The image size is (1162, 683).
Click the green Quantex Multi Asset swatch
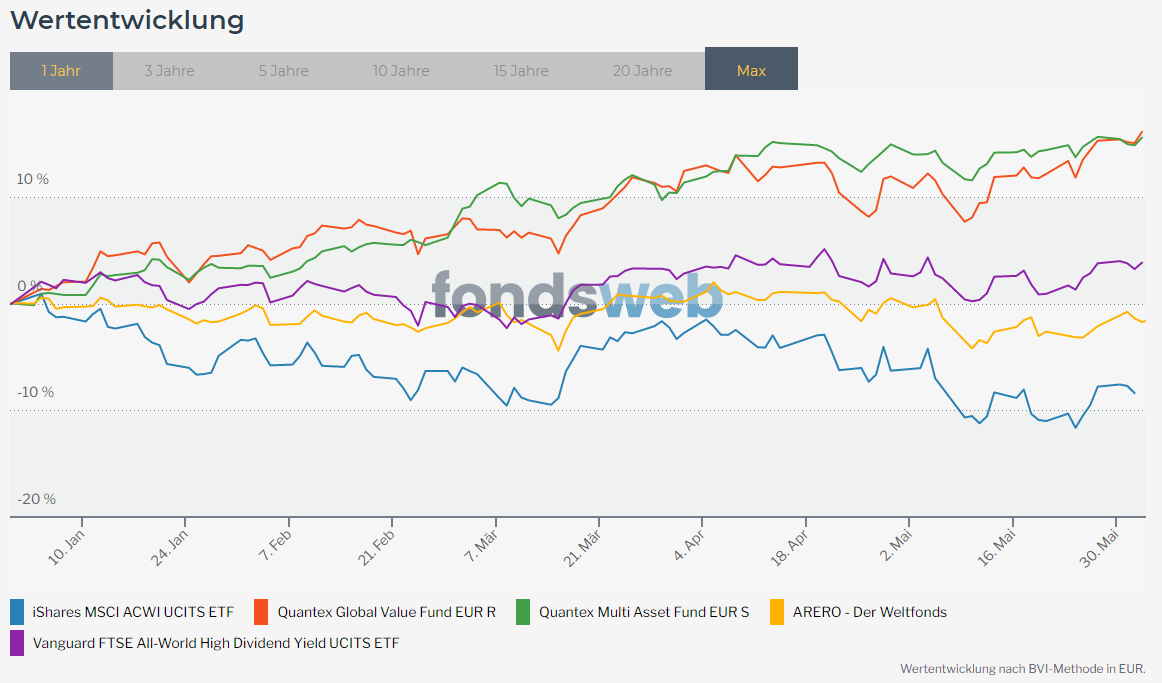tap(522, 612)
